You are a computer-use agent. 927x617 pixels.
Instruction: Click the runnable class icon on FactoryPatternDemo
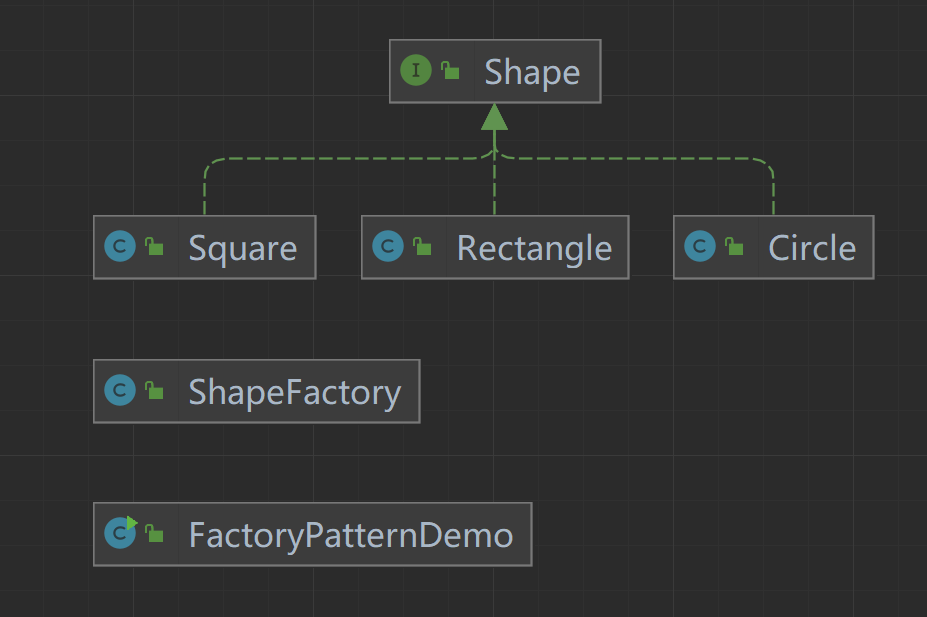[120, 534]
